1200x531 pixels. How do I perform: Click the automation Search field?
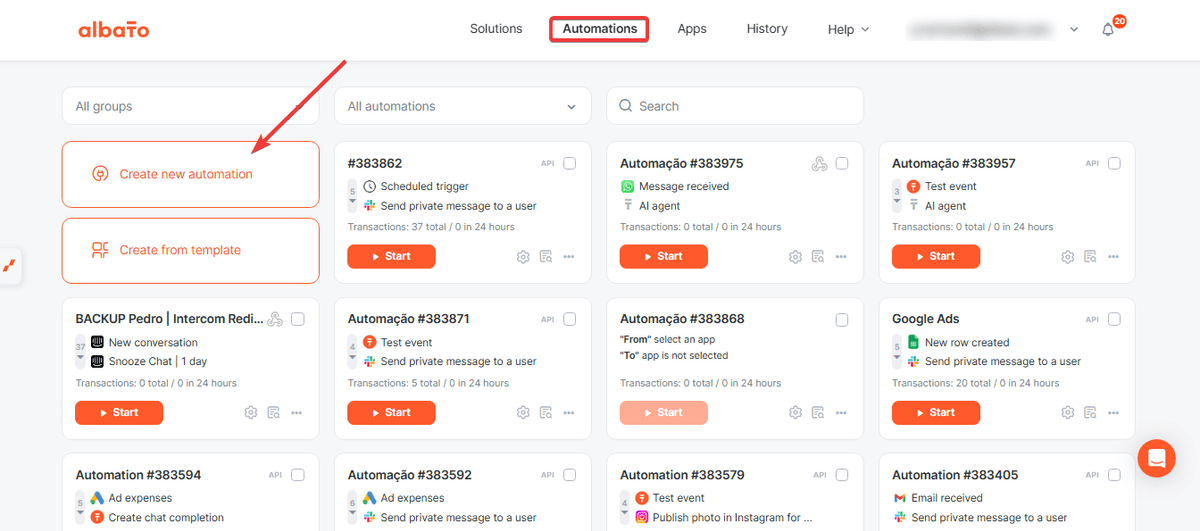(735, 106)
